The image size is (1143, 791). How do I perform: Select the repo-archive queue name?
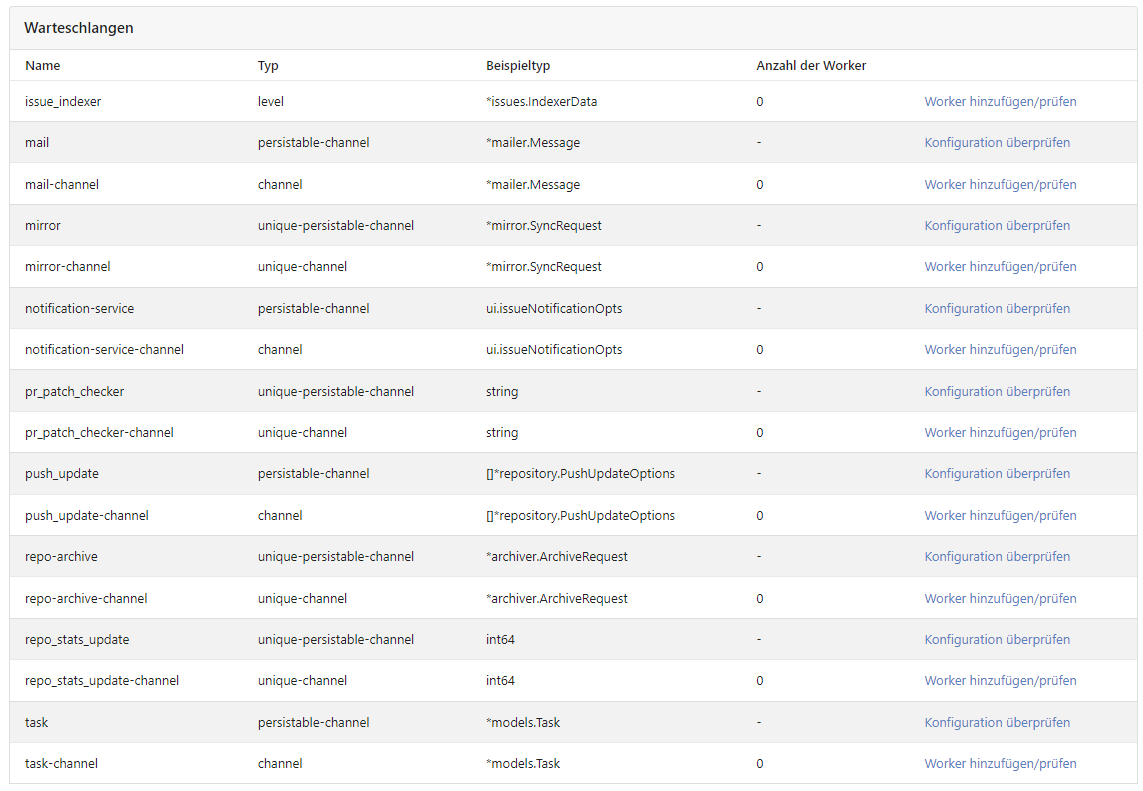(61, 556)
